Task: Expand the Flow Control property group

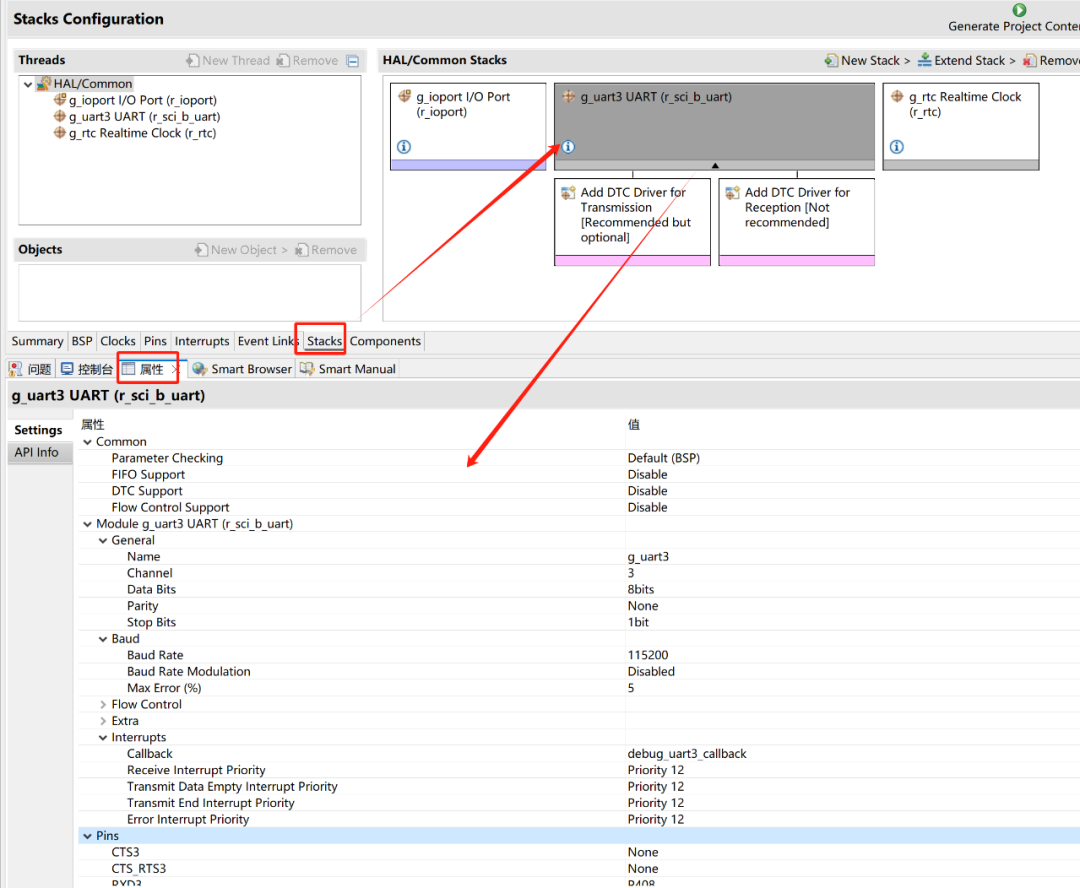Action: click(x=103, y=705)
